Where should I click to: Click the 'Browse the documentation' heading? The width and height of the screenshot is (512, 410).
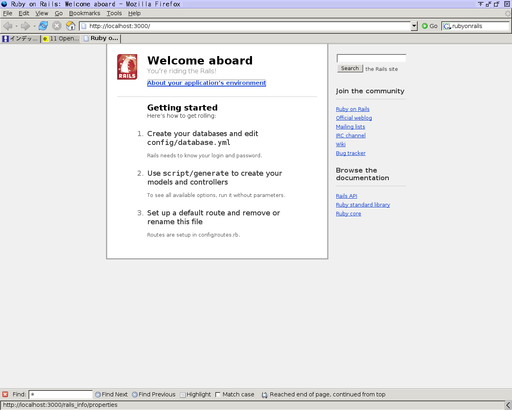(363, 174)
